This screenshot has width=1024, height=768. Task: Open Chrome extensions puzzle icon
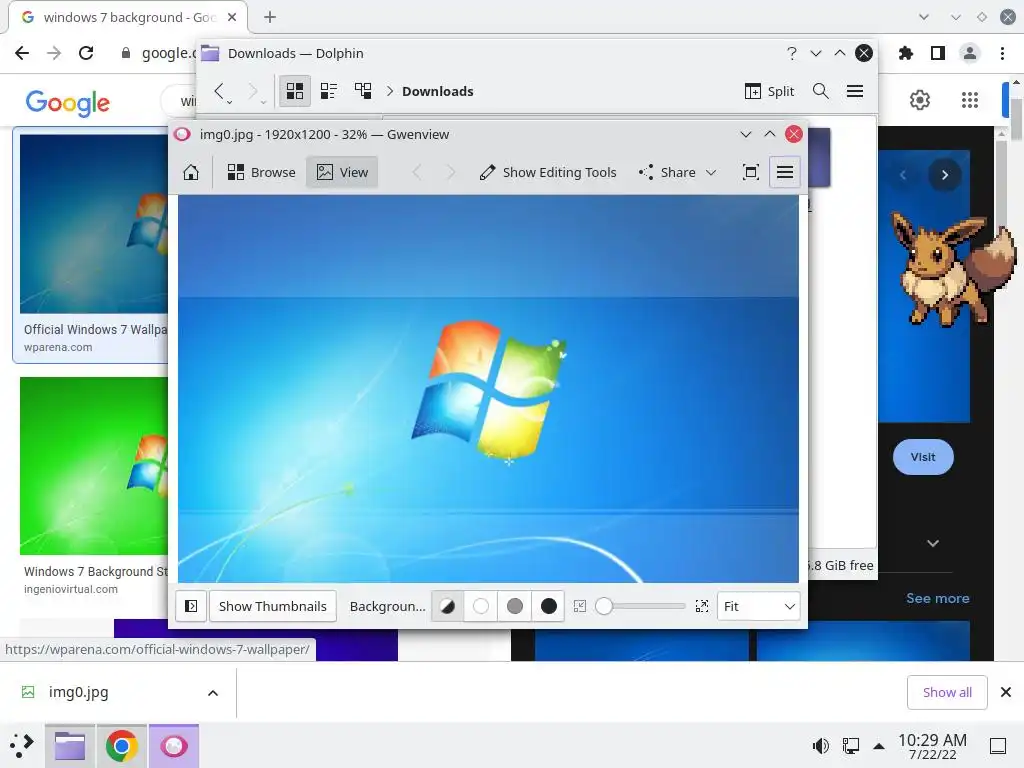[x=906, y=53]
